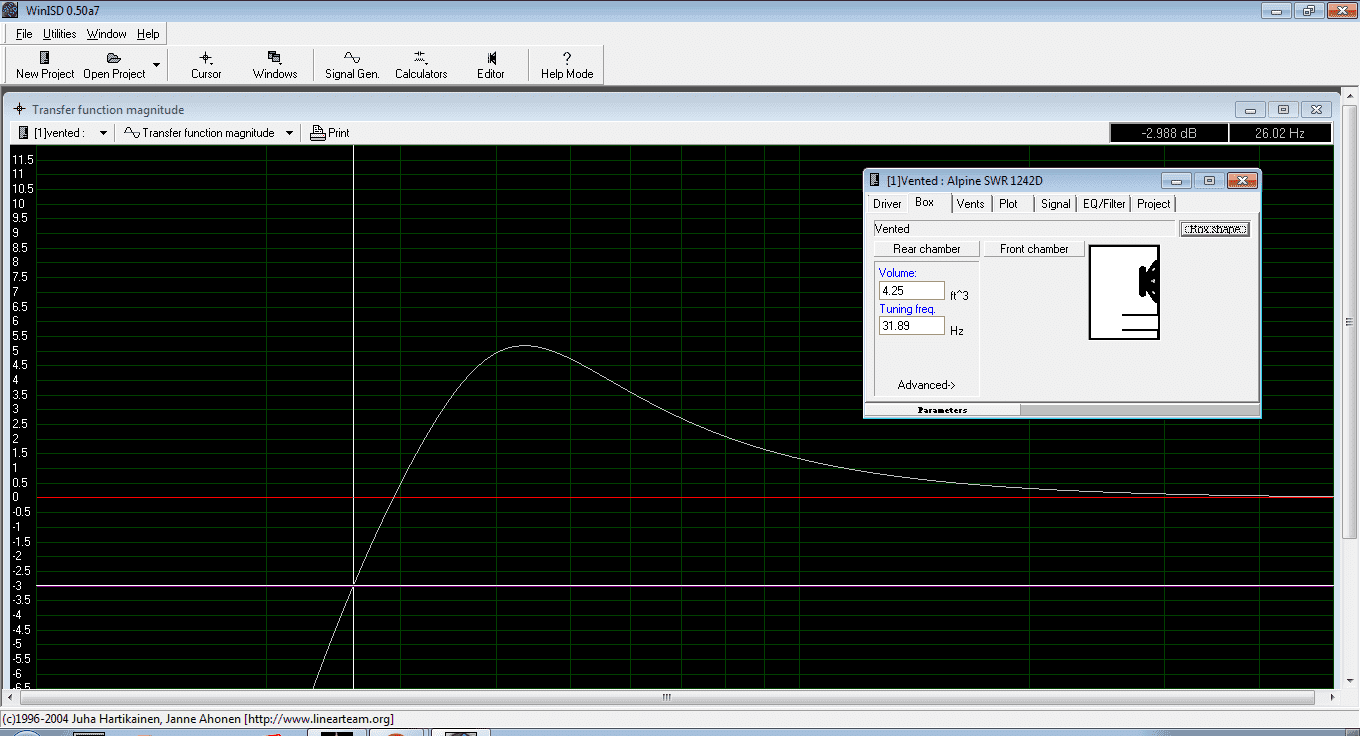
Task: Maximize the Transfer function magnitude window
Action: pos(1284,110)
